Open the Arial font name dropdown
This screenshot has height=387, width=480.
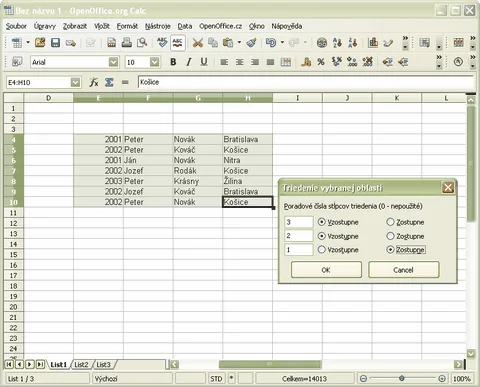(x=113, y=62)
